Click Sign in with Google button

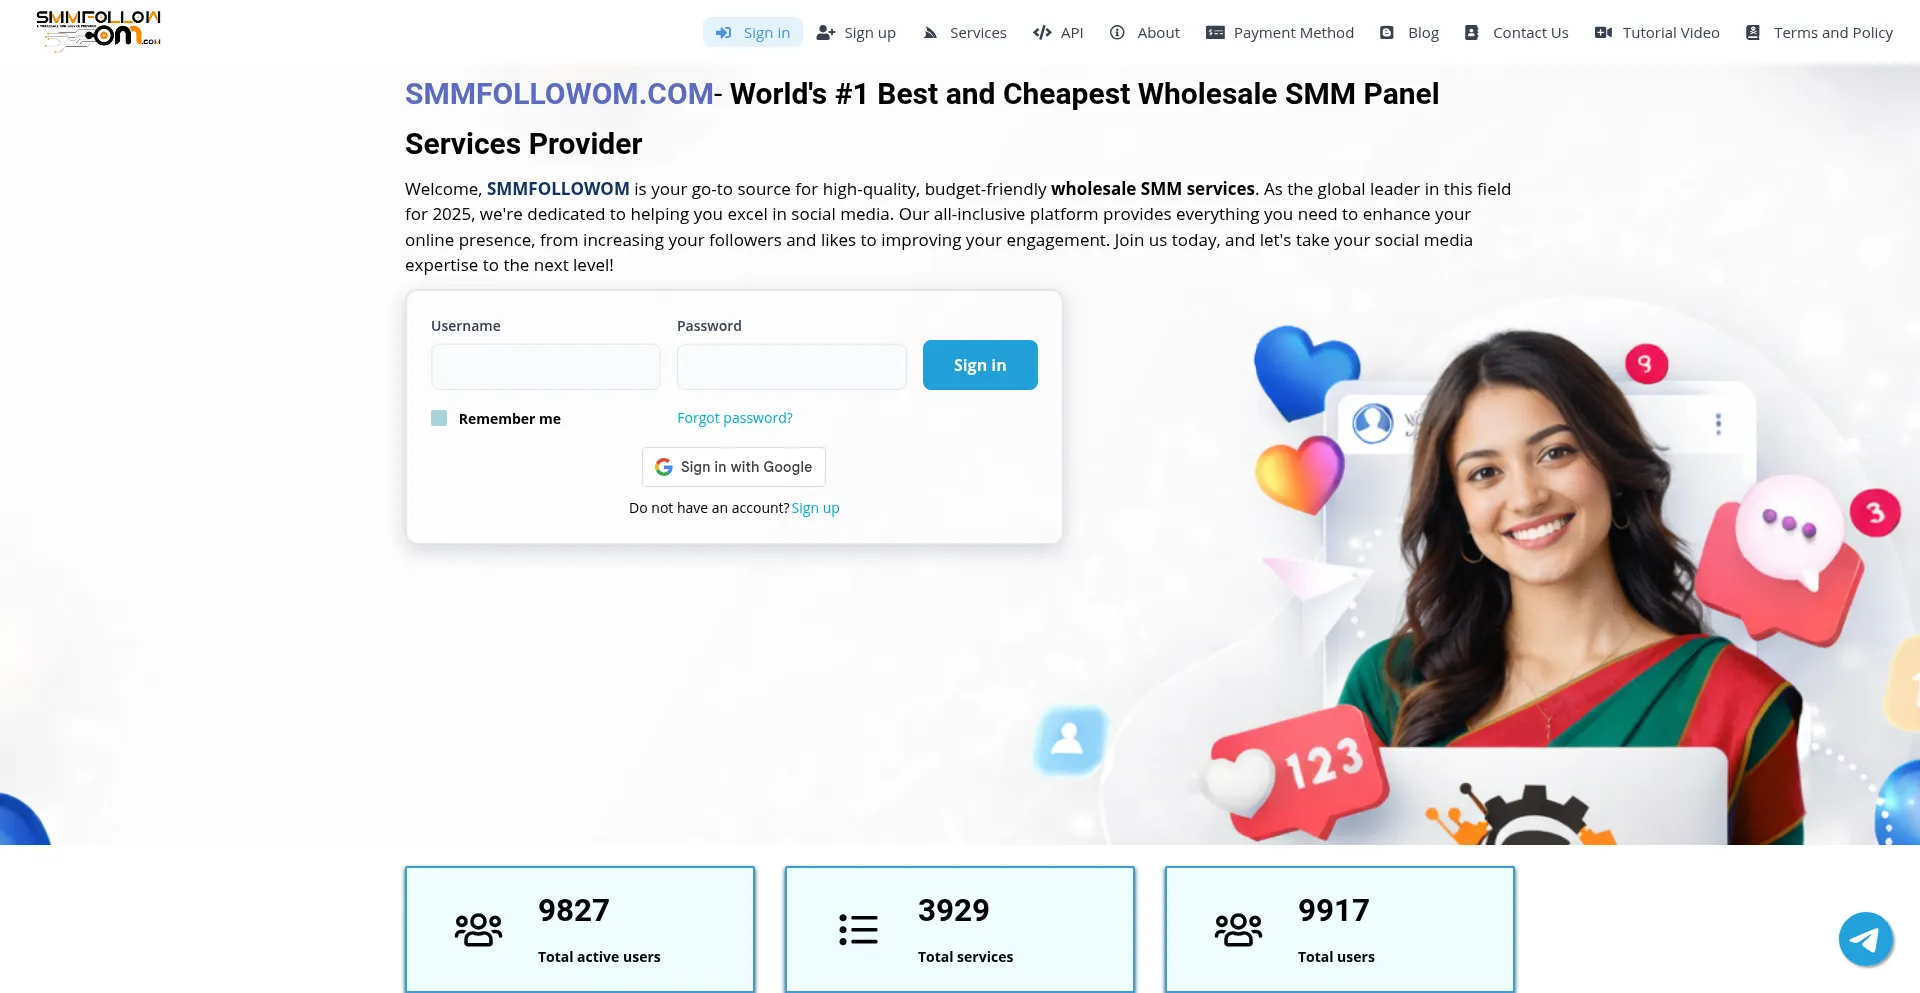[734, 467]
